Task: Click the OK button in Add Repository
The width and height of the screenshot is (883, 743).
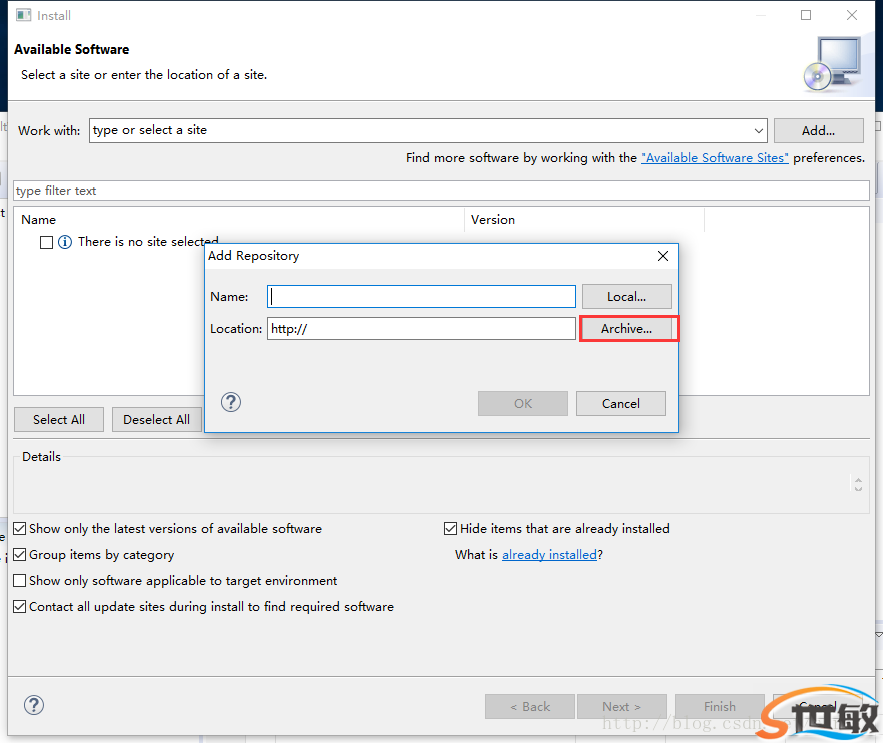Action: [x=523, y=403]
